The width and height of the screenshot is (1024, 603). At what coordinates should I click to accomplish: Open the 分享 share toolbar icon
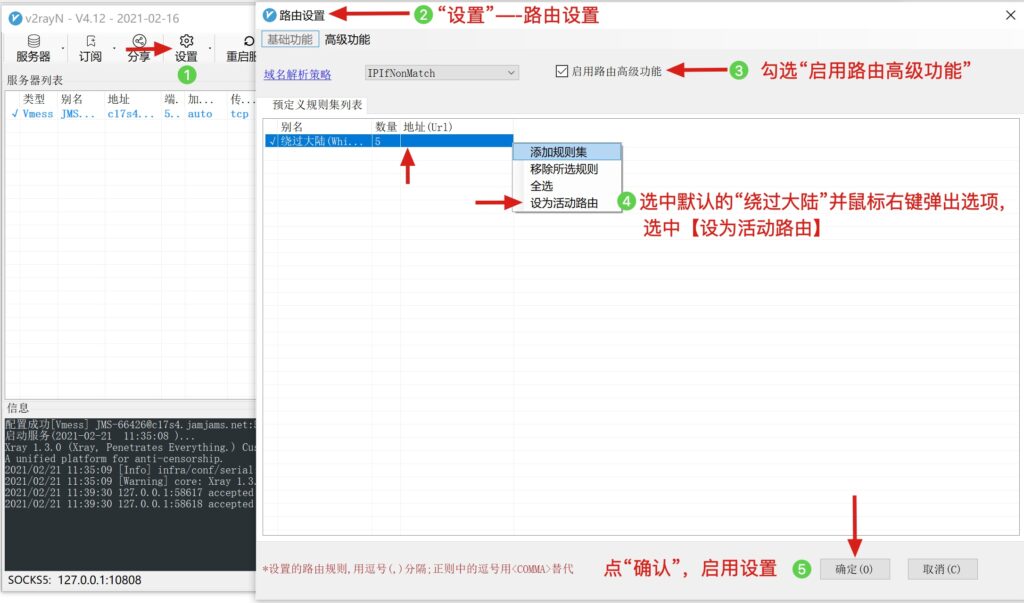click(138, 48)
